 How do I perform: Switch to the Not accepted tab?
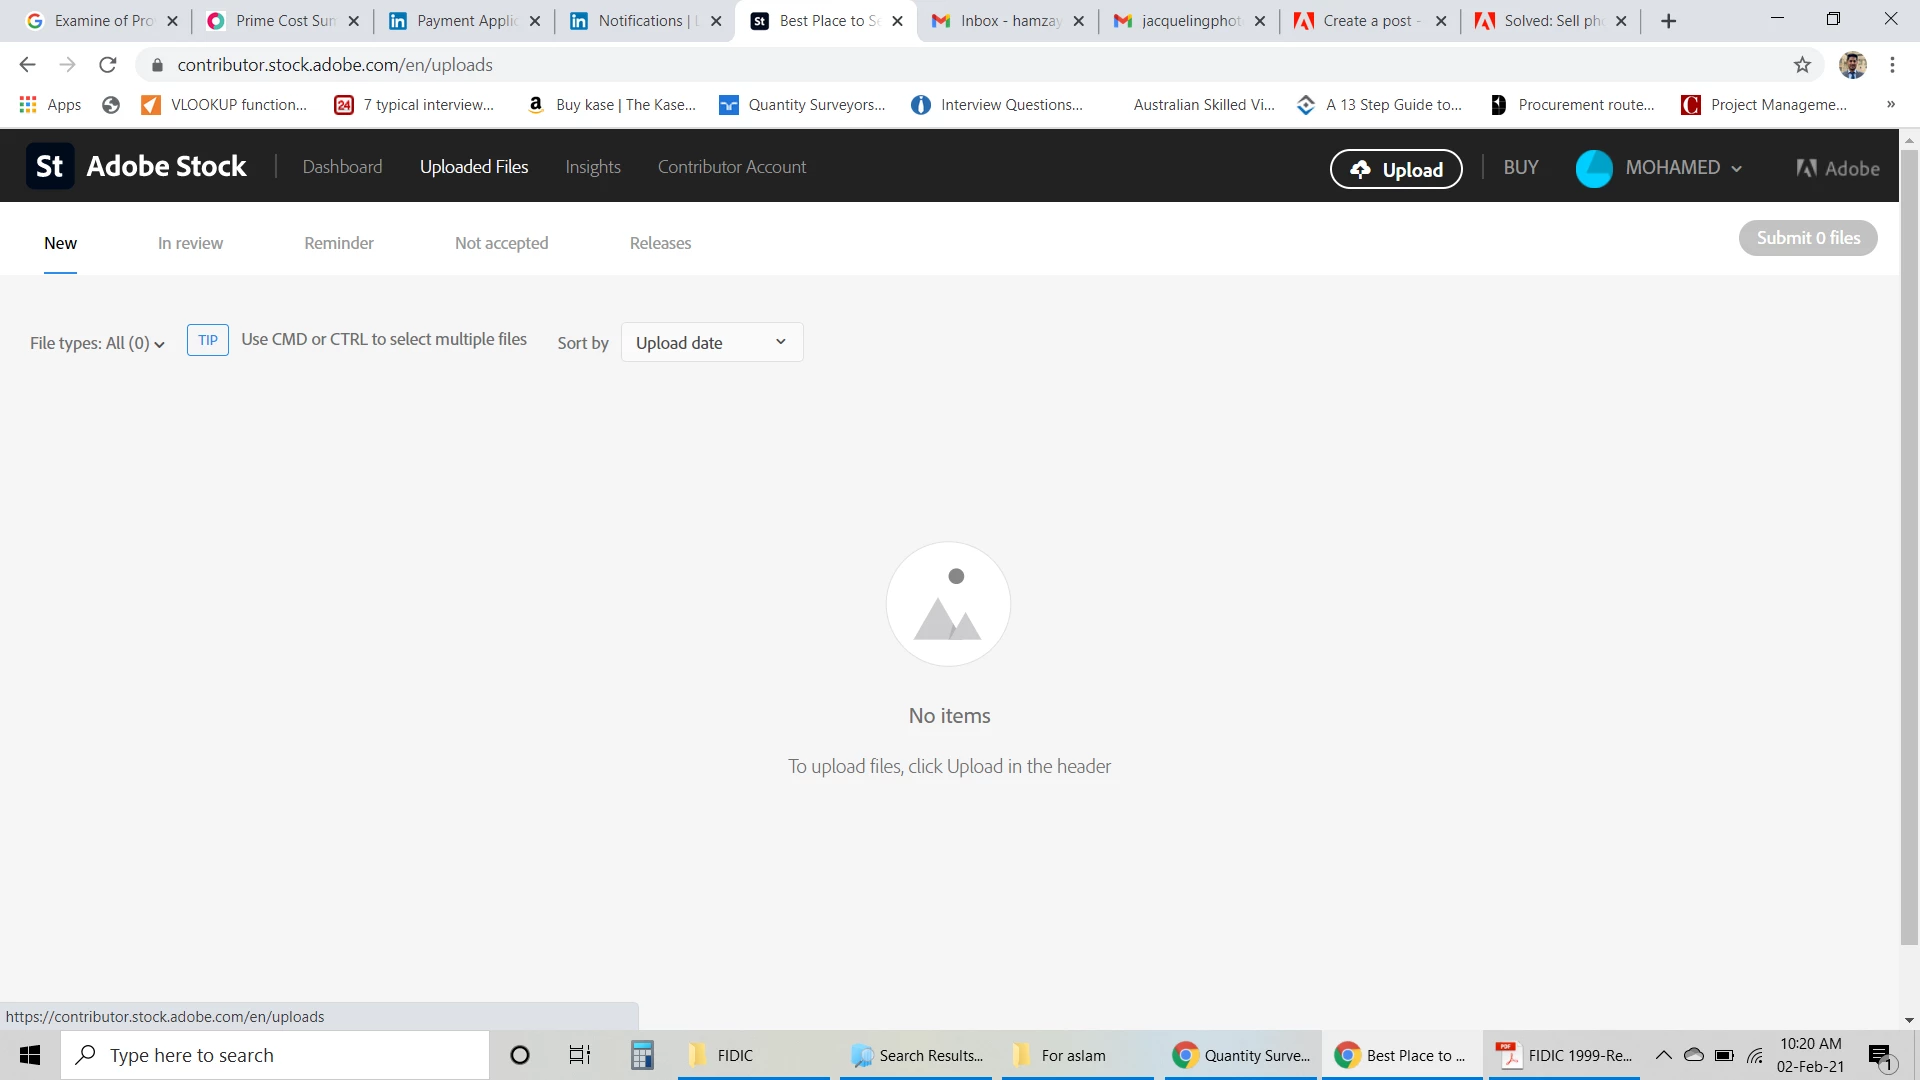tap(501, 243)
